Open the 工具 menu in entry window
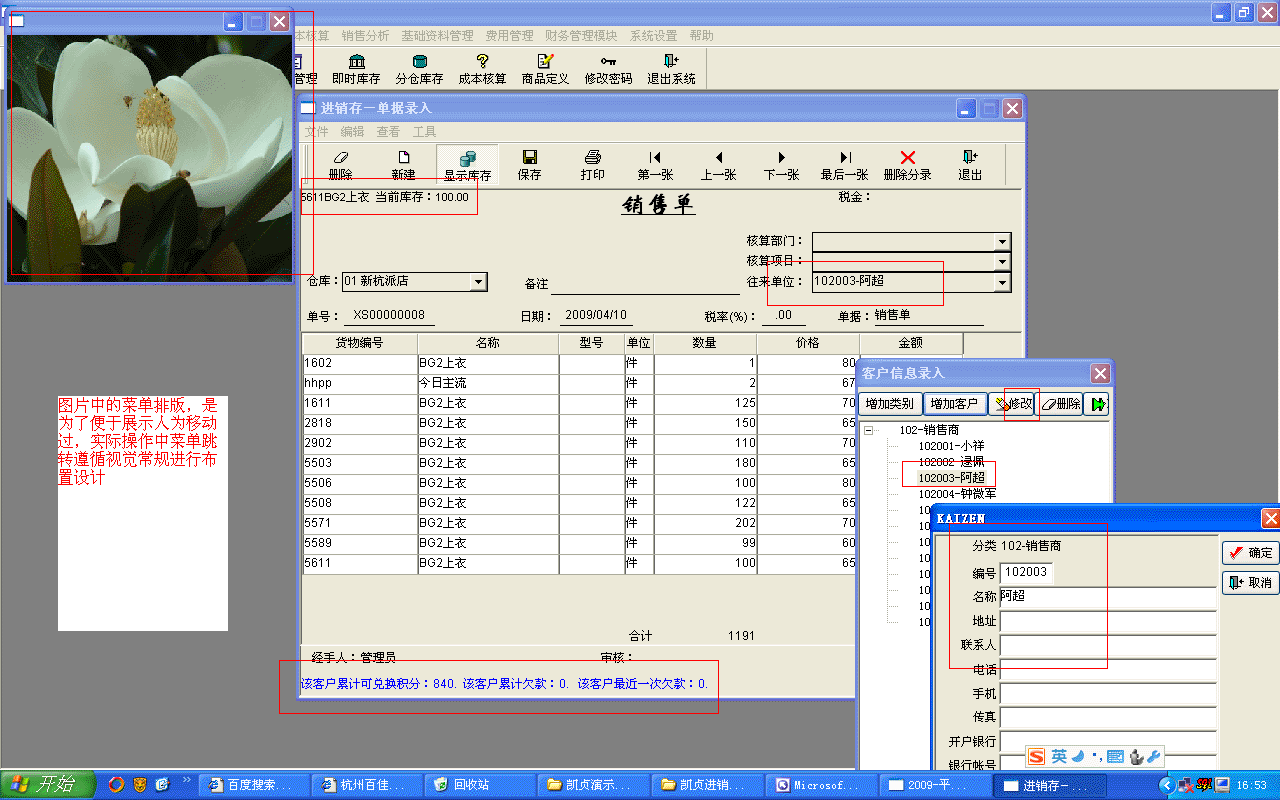The width and height of the screenshot is (1280, 800). coord(424,132)
